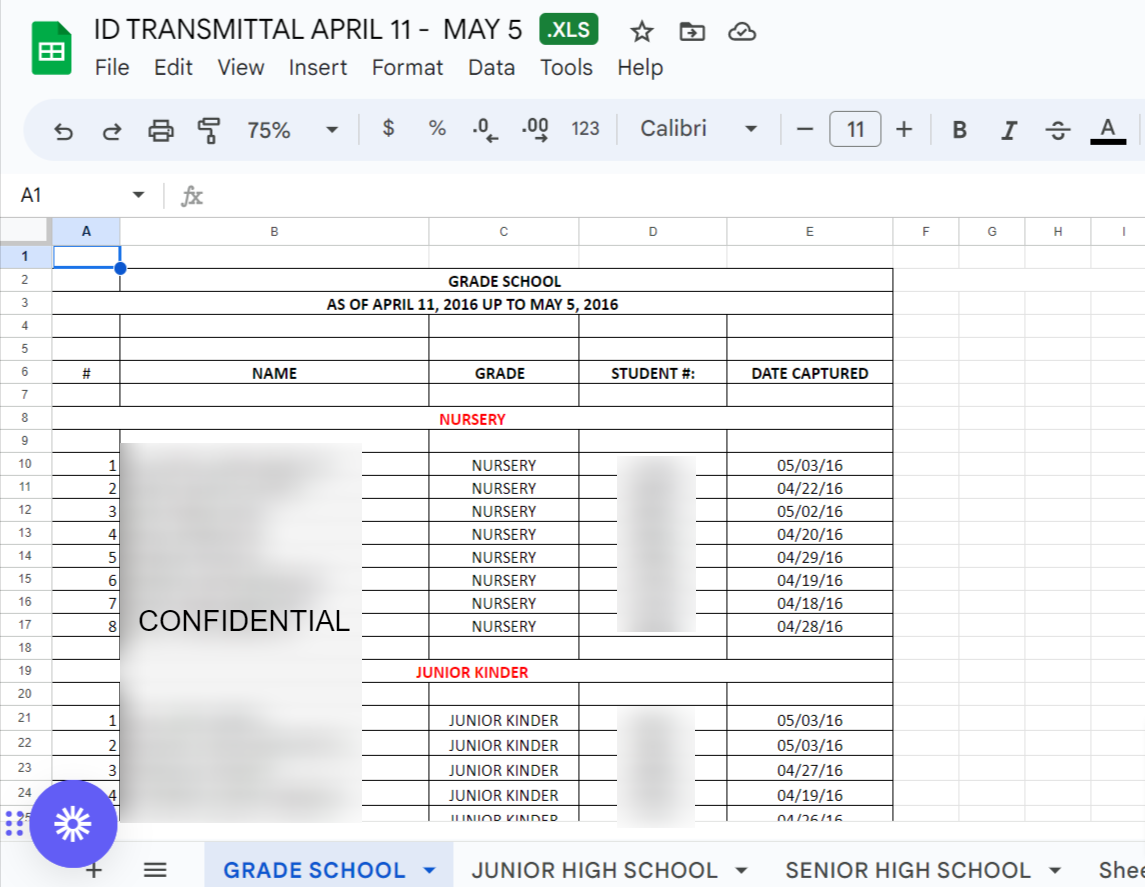
Task: Switch to SENIOR HIGH SCHOOL sheet tab
Action: 908,869
